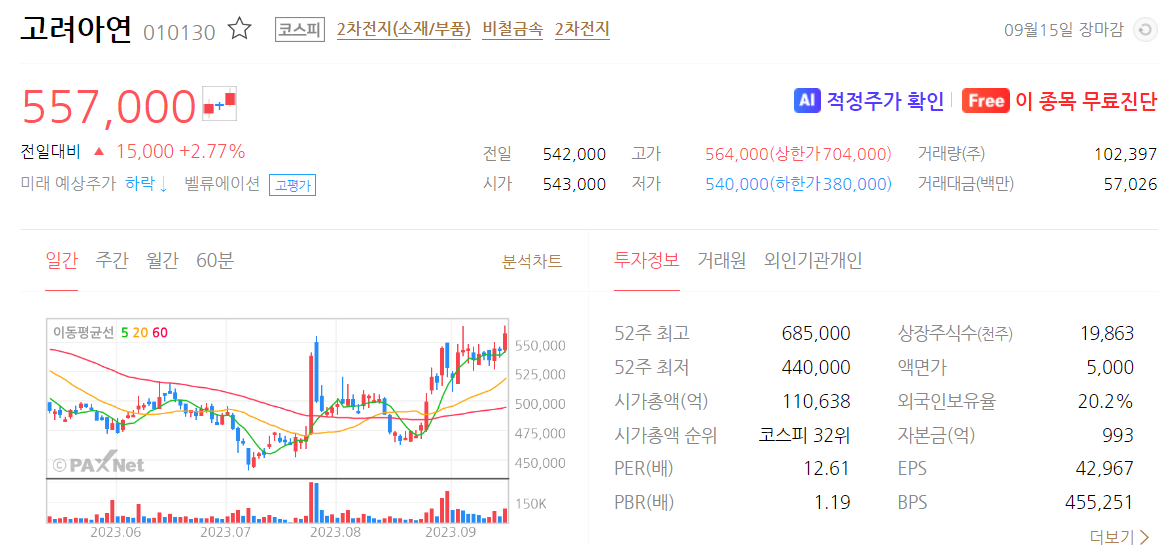Switch chart to 월간 tab
The image size is (1172, 558).
point(162,261)
